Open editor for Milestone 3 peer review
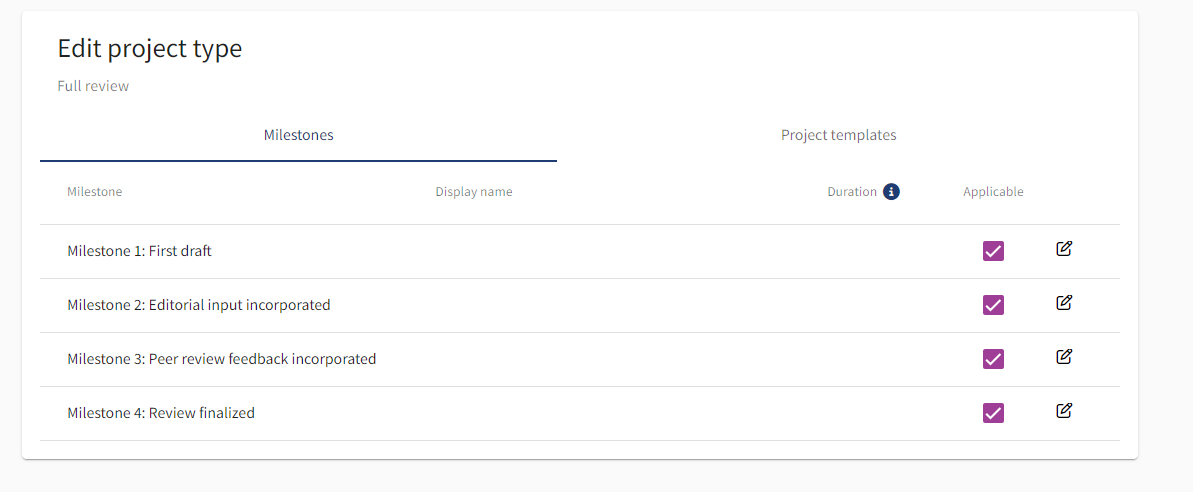The image size is (1193, 492). 1064,357
